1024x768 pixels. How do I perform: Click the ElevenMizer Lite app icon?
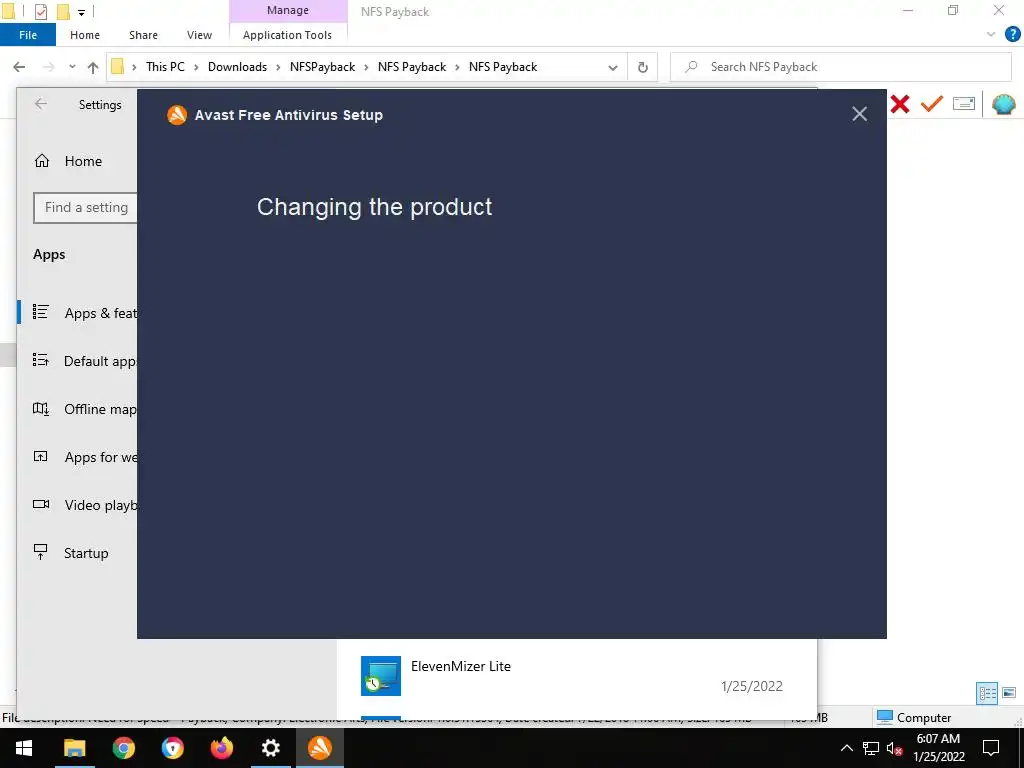[x=381, y=676]
